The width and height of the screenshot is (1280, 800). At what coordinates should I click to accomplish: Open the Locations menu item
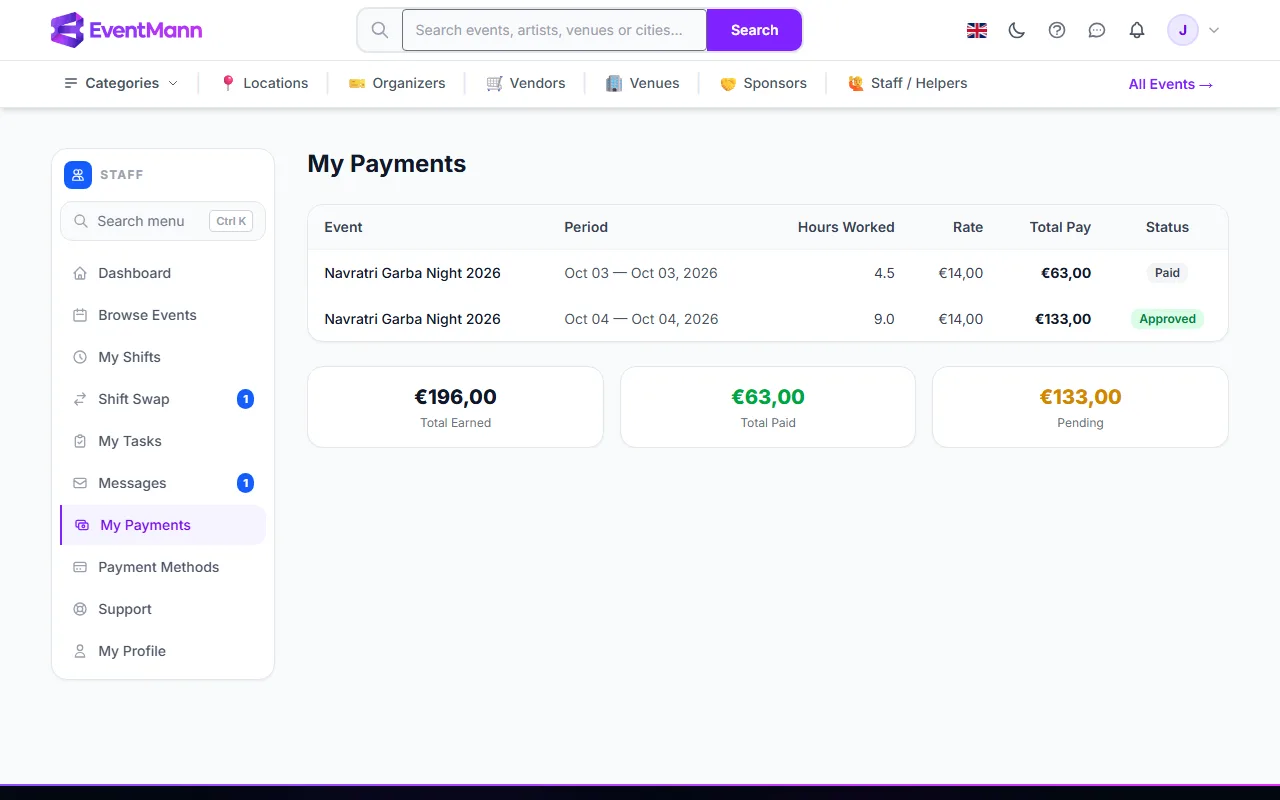point(264,83)
